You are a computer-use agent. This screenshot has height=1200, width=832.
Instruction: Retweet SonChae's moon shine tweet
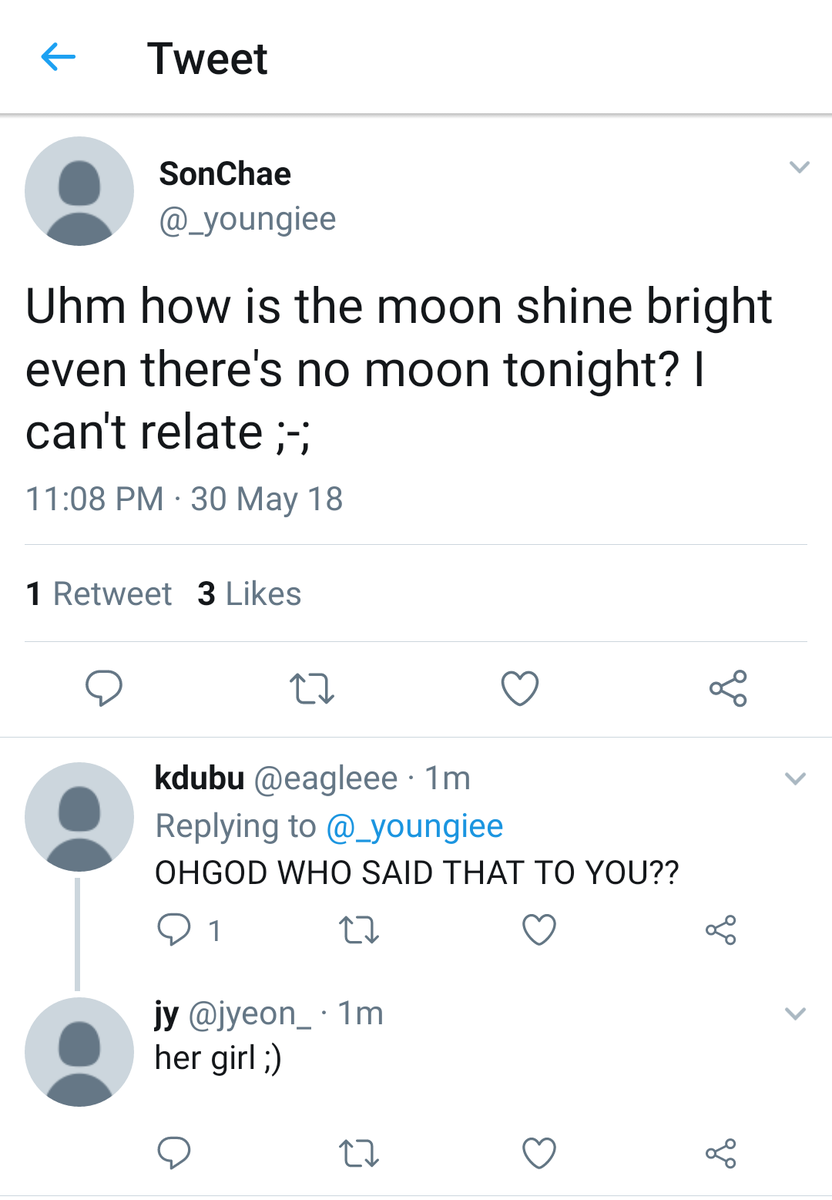312,688
